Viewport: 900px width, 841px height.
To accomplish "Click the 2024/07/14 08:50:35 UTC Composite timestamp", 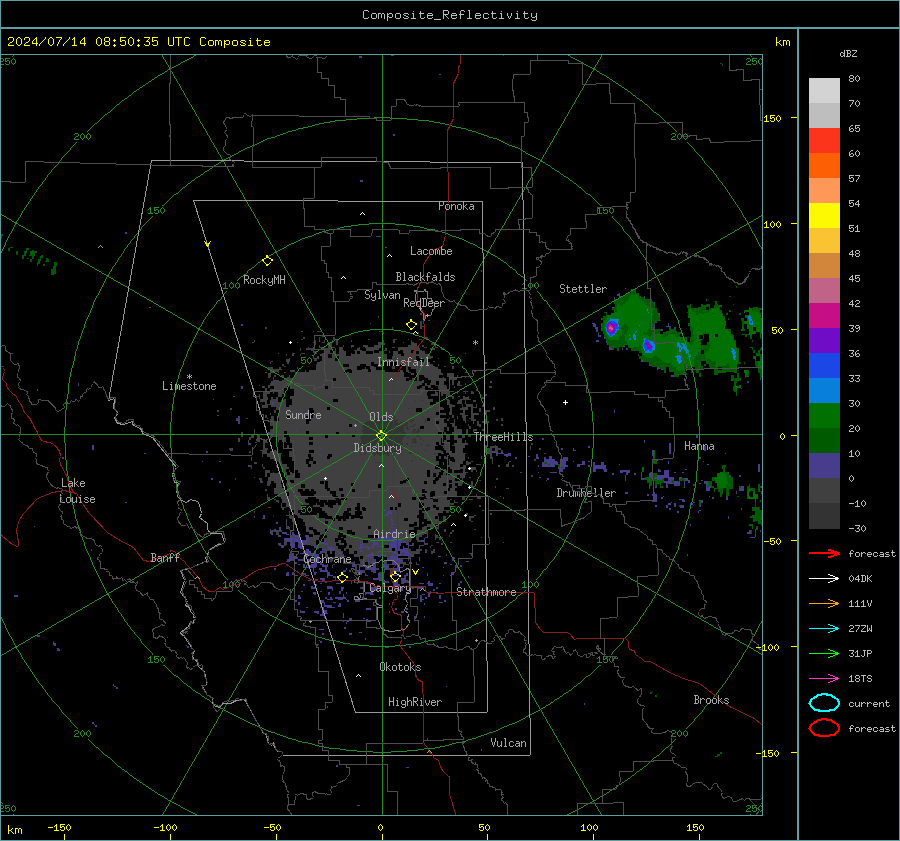I will point(138,42).
